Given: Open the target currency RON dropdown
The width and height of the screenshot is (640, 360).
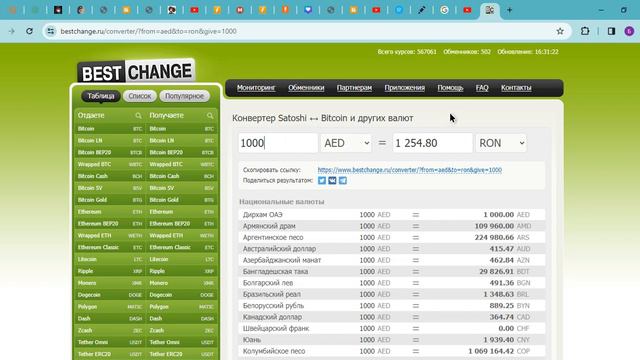Looking at the screenshot, I should pyautogui.click(x=501, y=143).
